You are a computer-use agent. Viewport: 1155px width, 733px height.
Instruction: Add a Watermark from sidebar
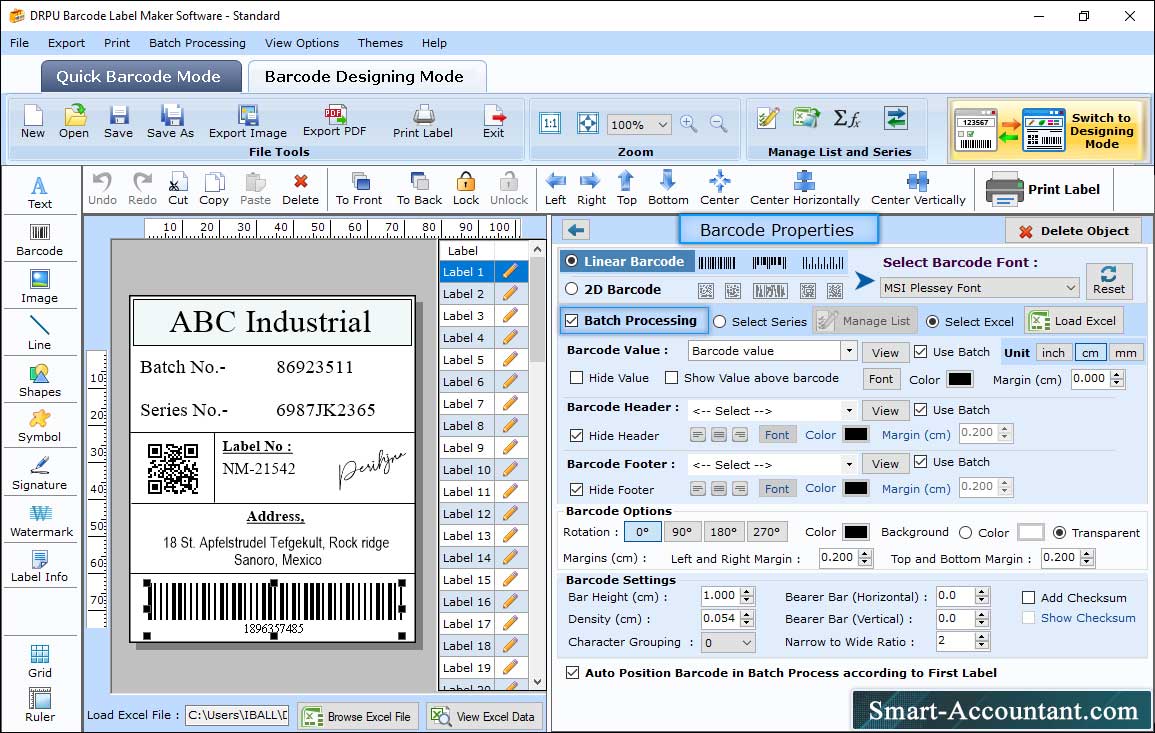[41, 521]
